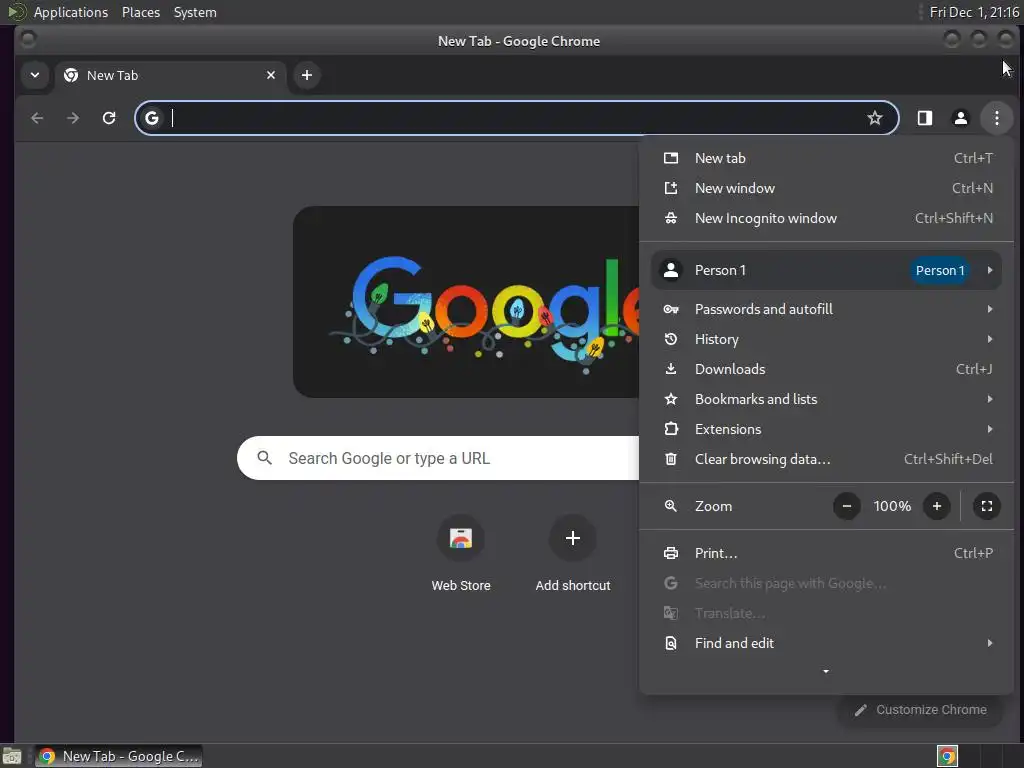Click the 100% zoom level value

(x=892, y=506)
